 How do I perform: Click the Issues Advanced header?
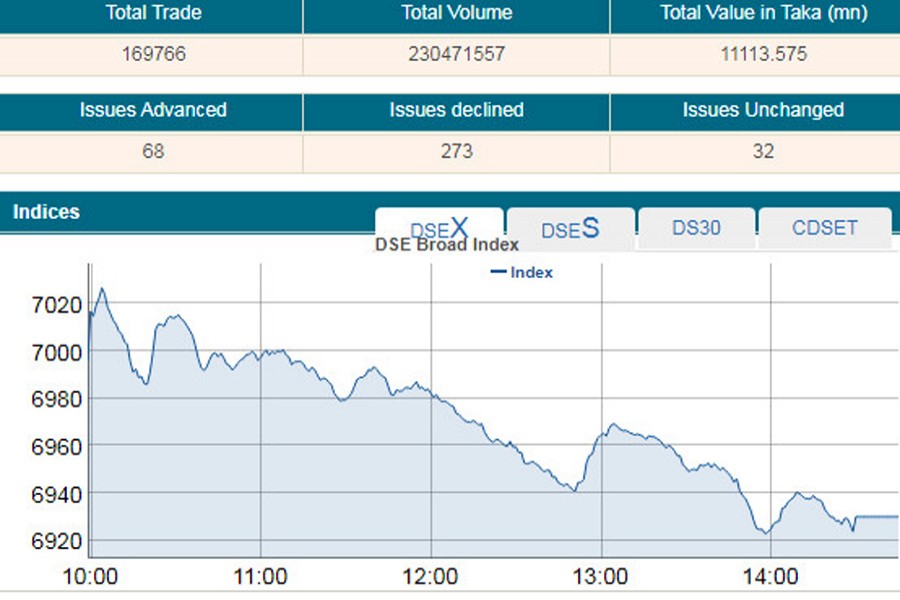[x=152, y=110]
